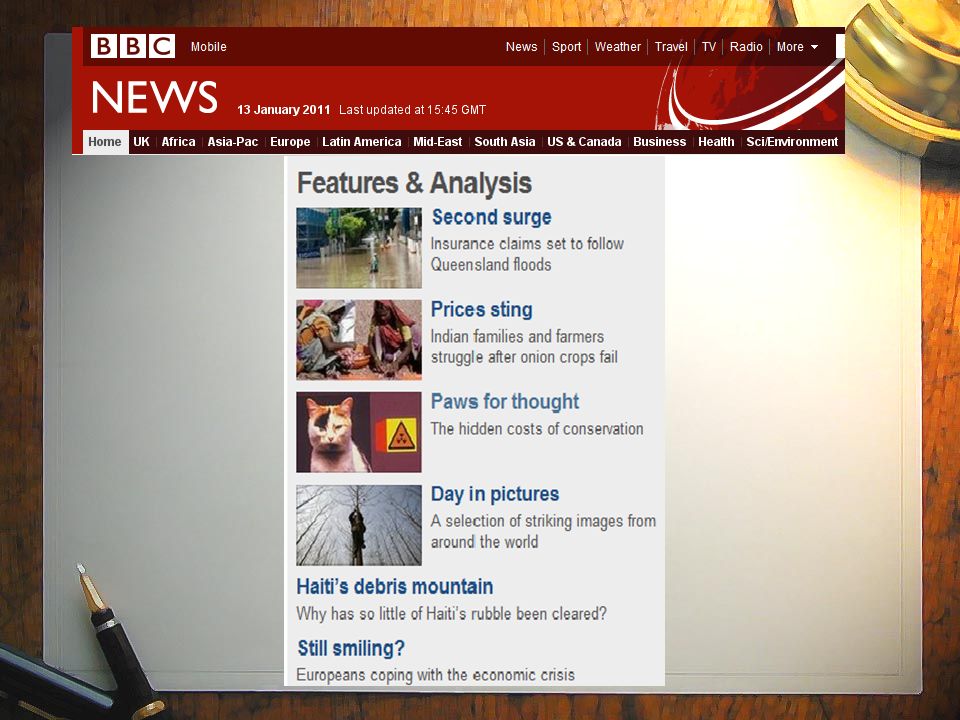The height and width of the screenshot is (720, 960).
Task: Select the Europe tab
Action: (x=290, y=141)
